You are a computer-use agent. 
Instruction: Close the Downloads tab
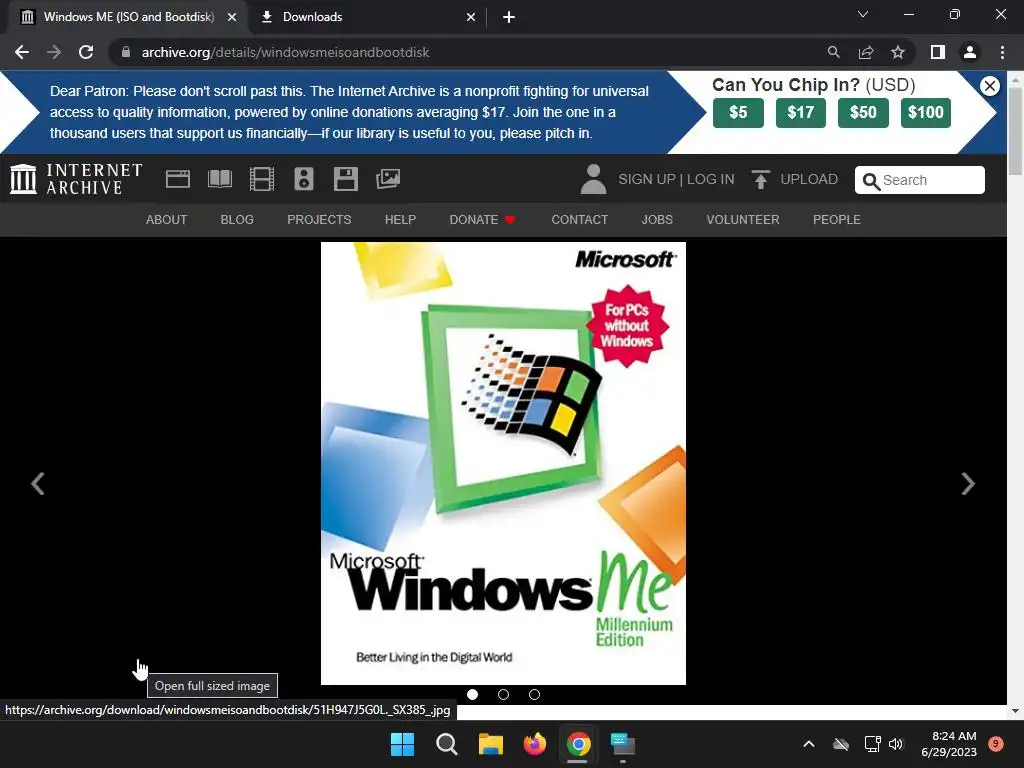coord(471,17)
